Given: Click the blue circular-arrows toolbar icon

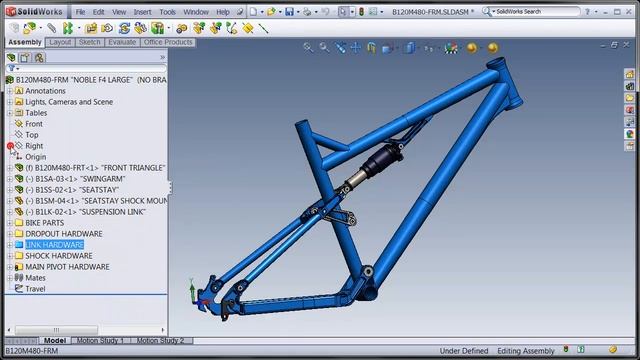Looking at the screenshot, I should tap(124, 28).
